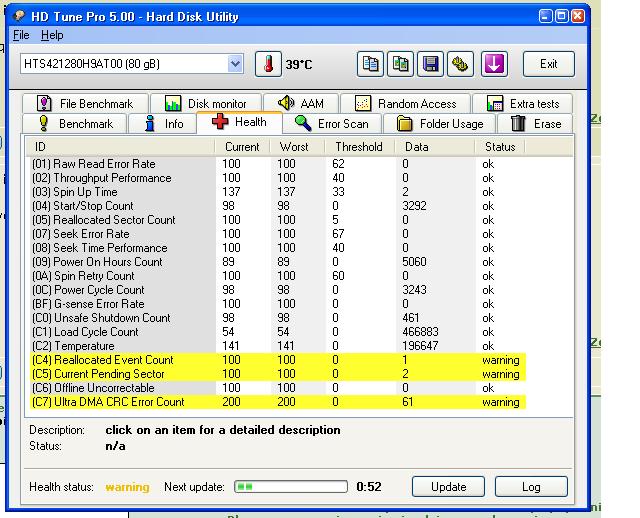Select the Spin Retry Count row
The image size is (640, 518).
(x=278, y=276)
